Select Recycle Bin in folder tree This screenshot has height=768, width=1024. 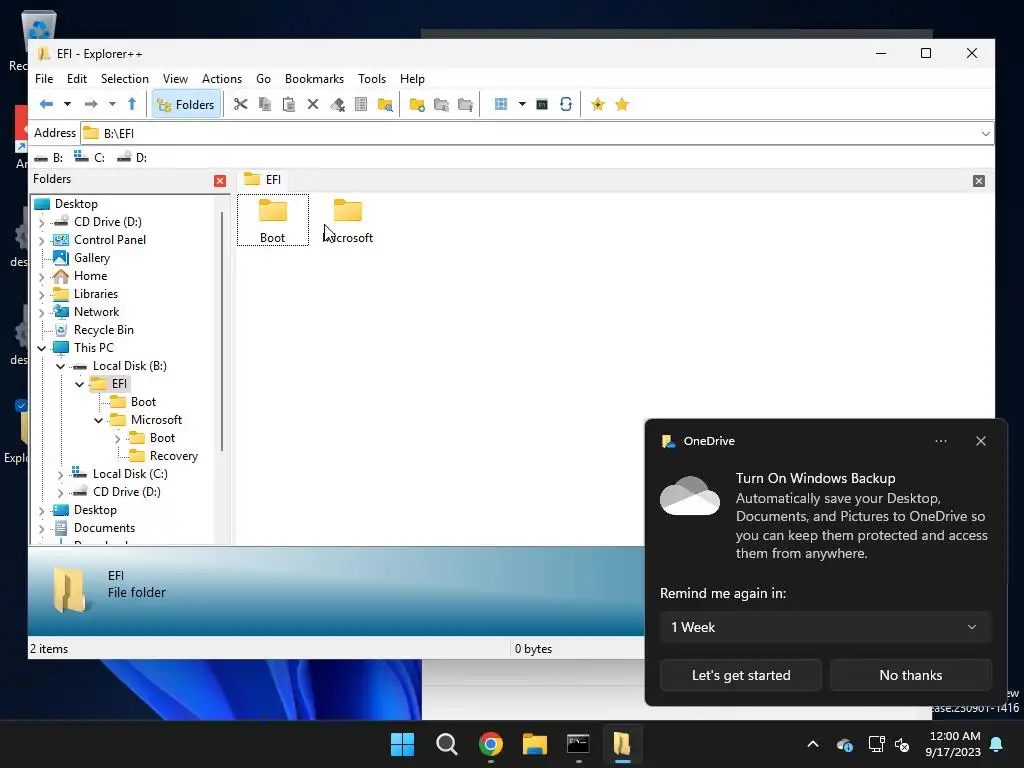(x=103, y=330)
